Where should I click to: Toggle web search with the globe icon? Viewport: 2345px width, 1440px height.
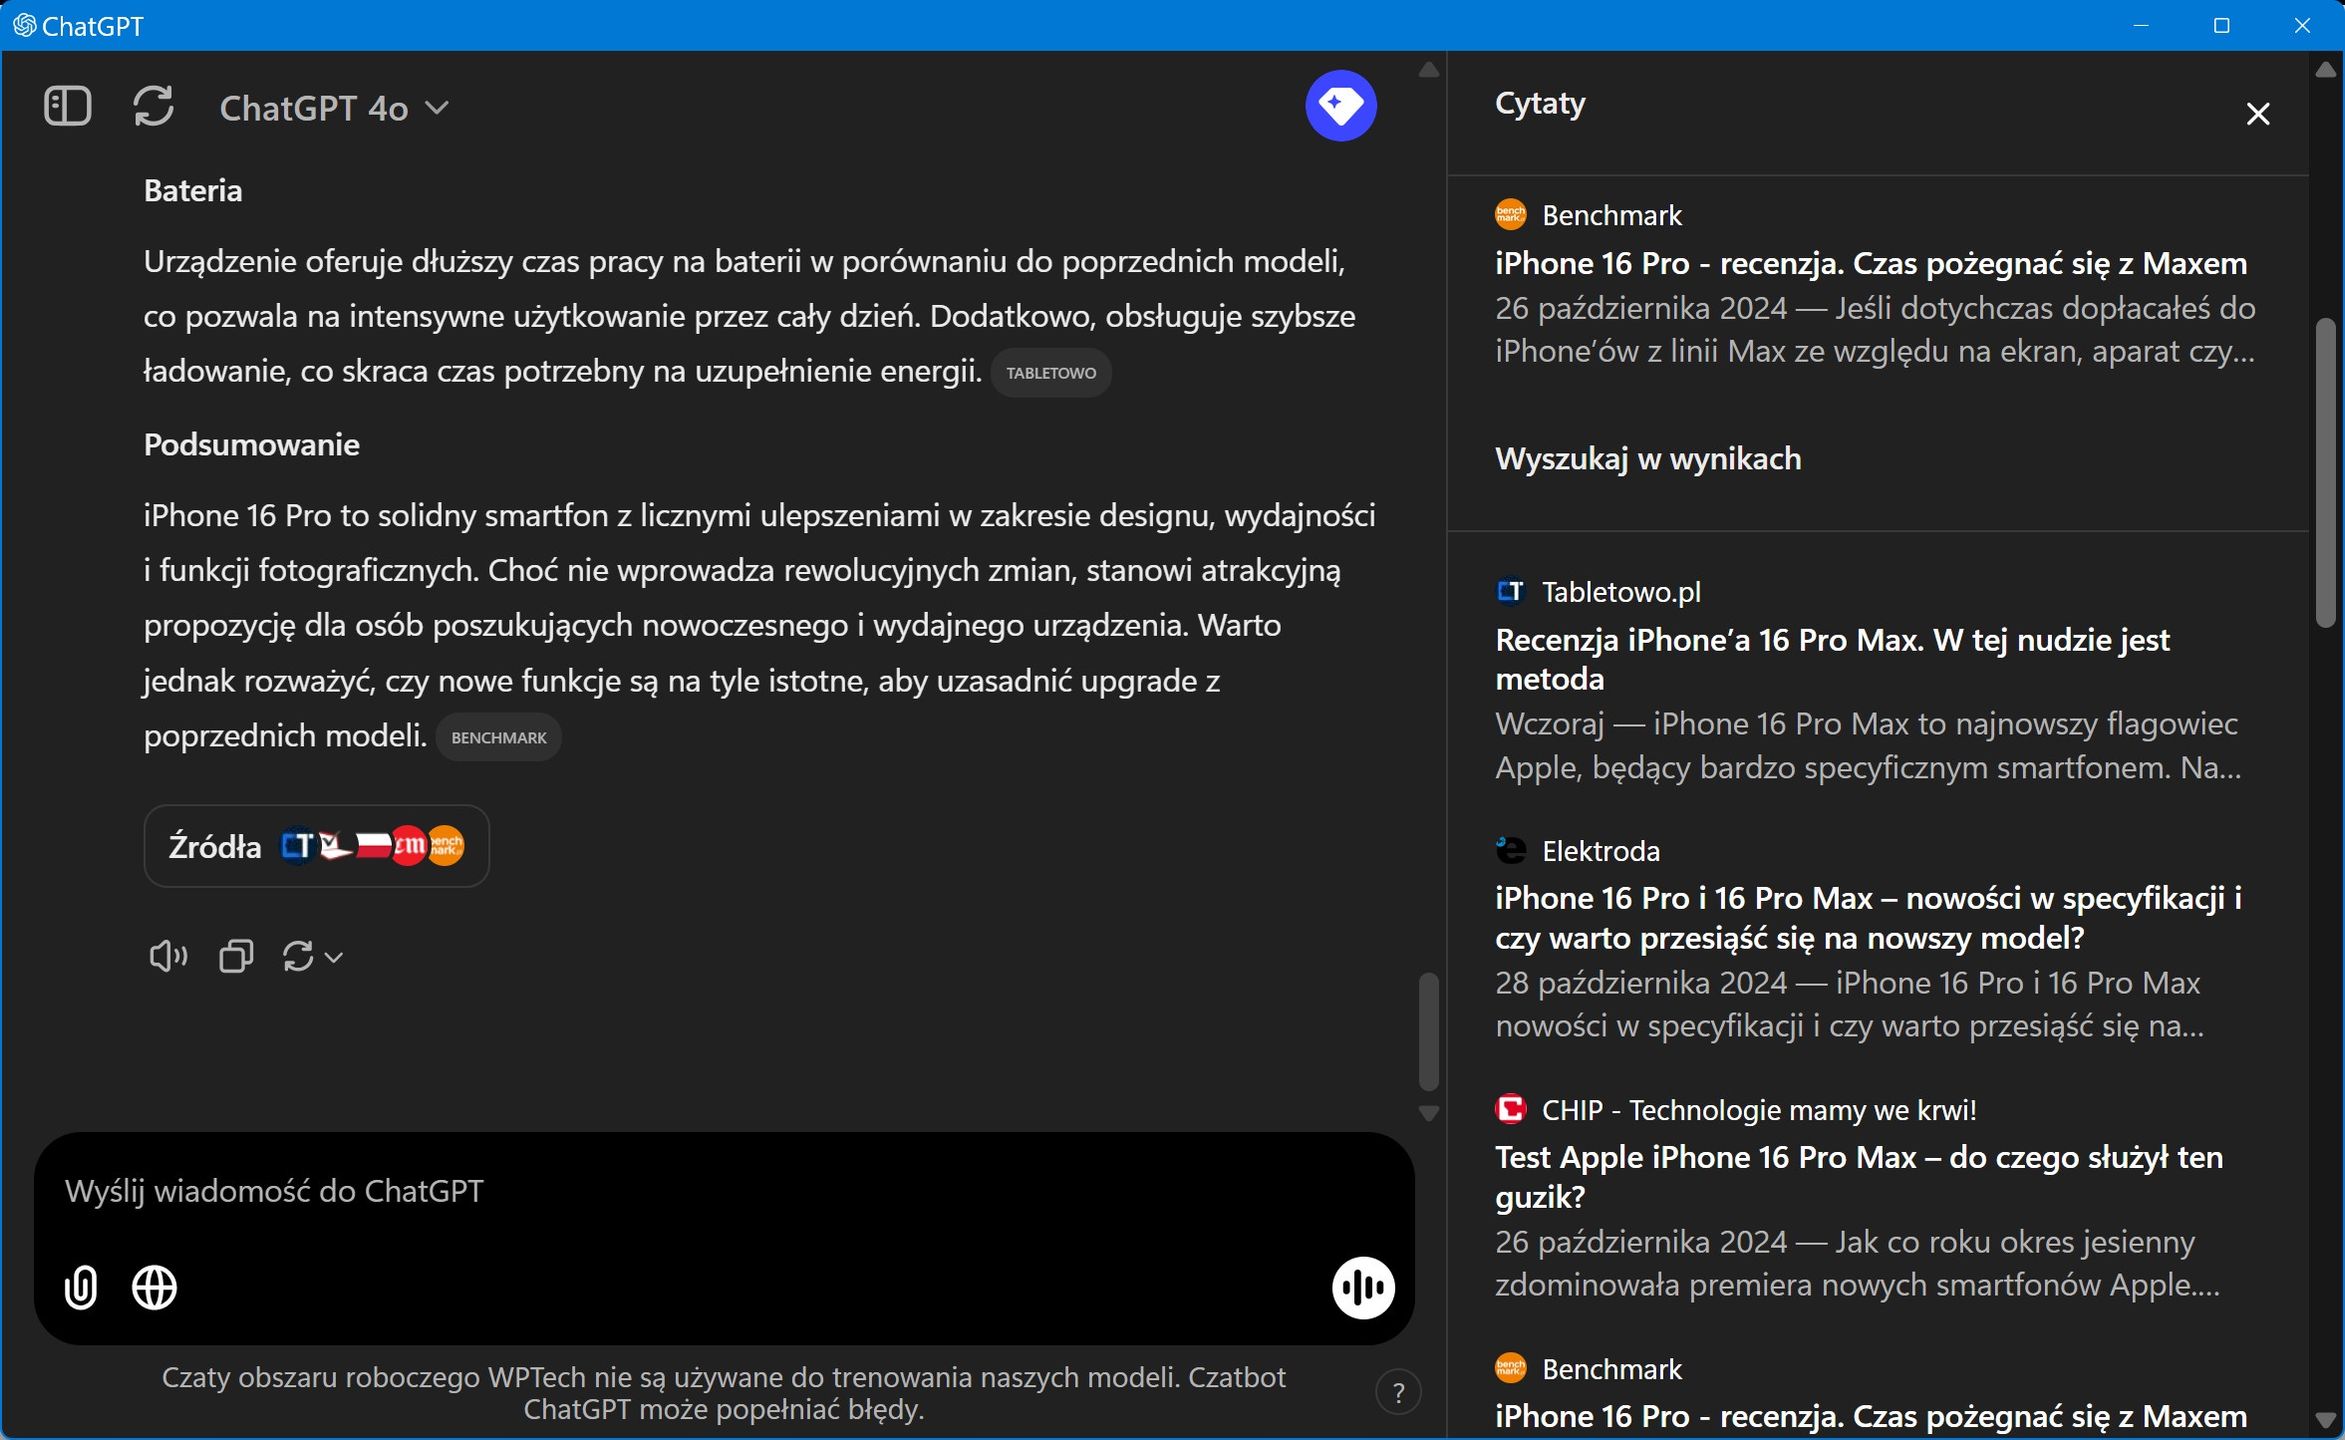154,1287
